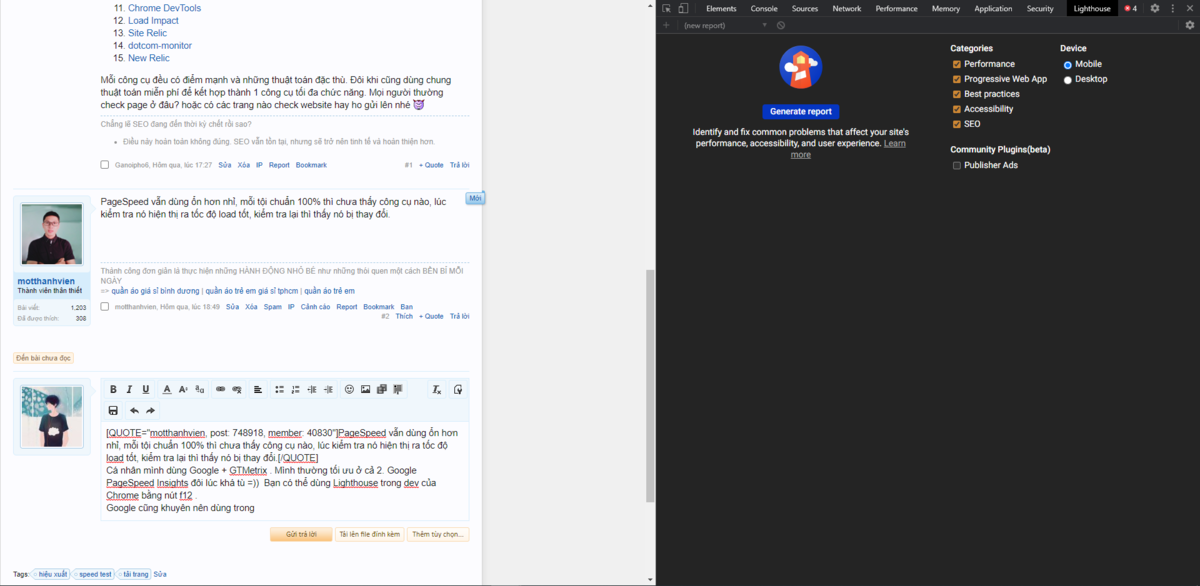
Task: Select the Mobile device radio button
Action: [x=1067, y=64]
